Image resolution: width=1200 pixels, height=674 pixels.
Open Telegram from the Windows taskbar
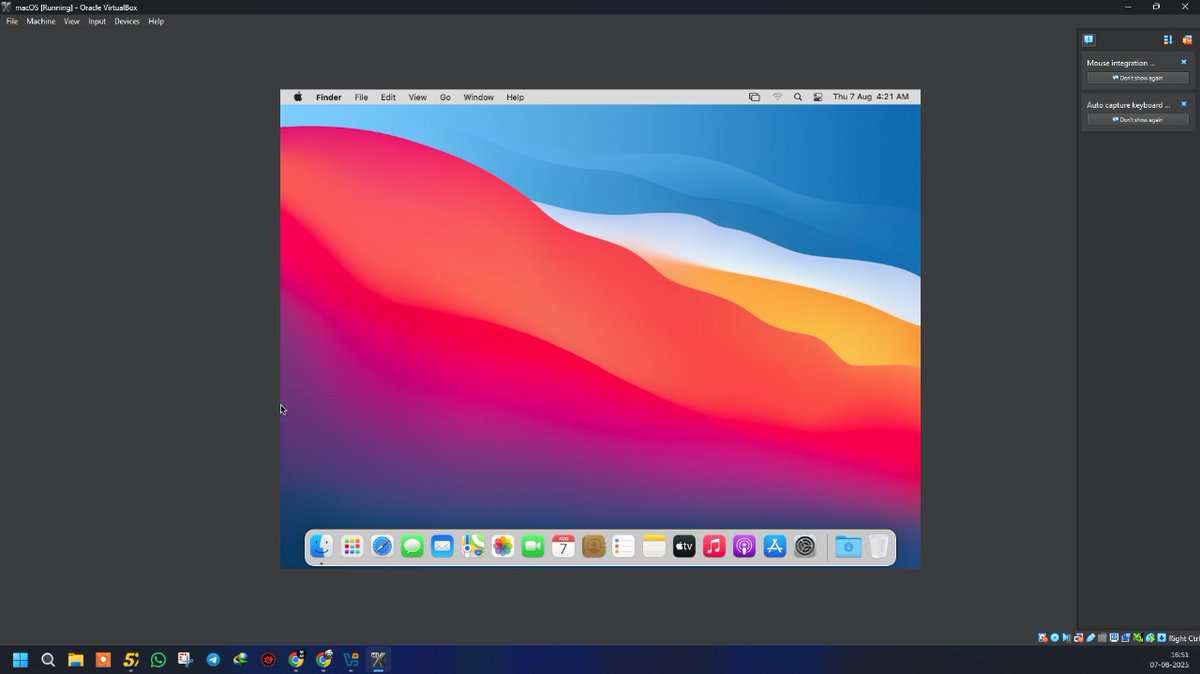pos(213,660)
